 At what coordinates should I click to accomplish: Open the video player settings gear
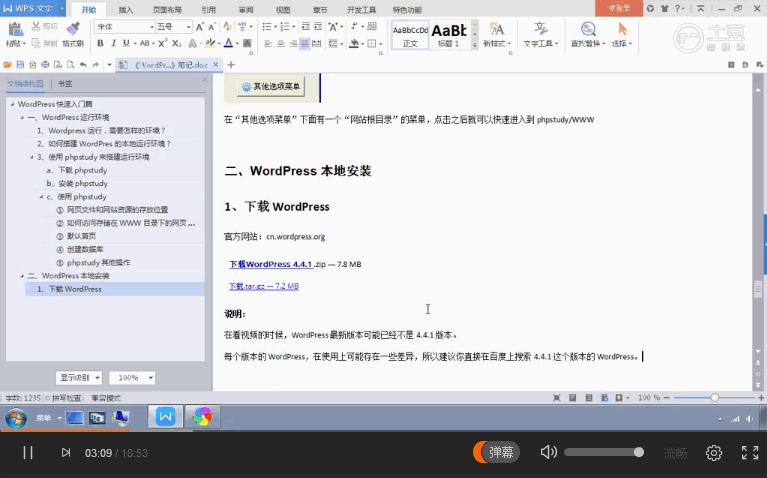(714, 453)
